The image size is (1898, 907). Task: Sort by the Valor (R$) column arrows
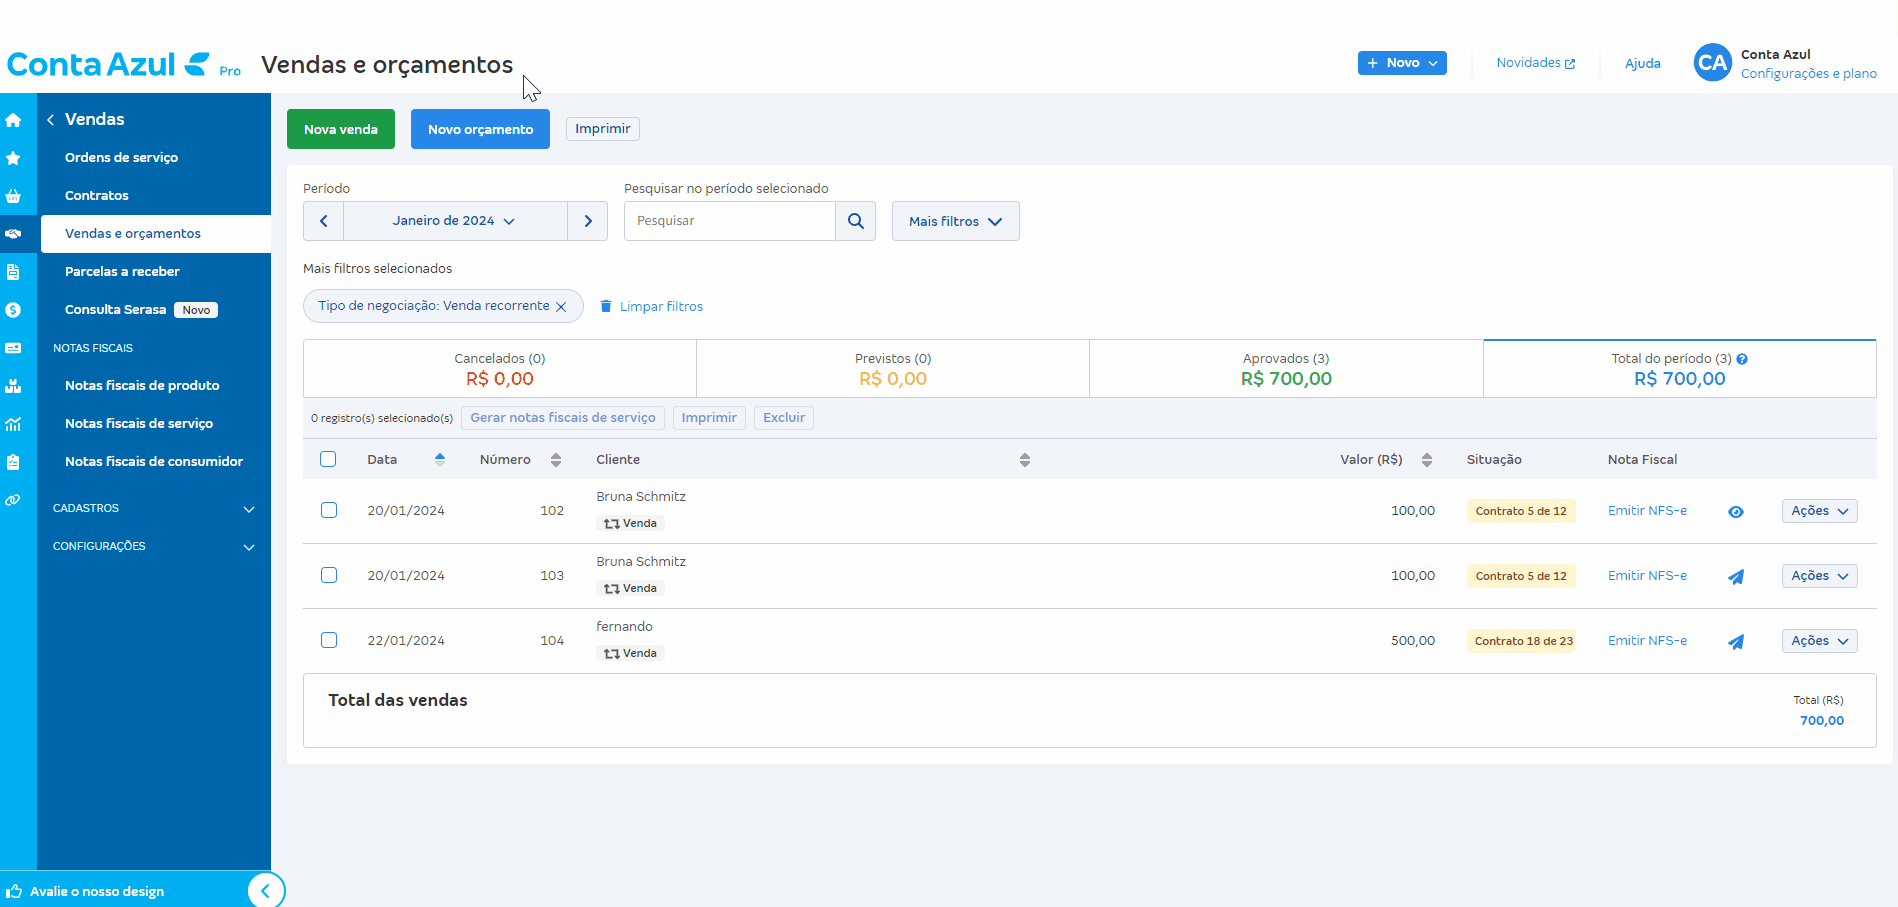[1427, 460]
